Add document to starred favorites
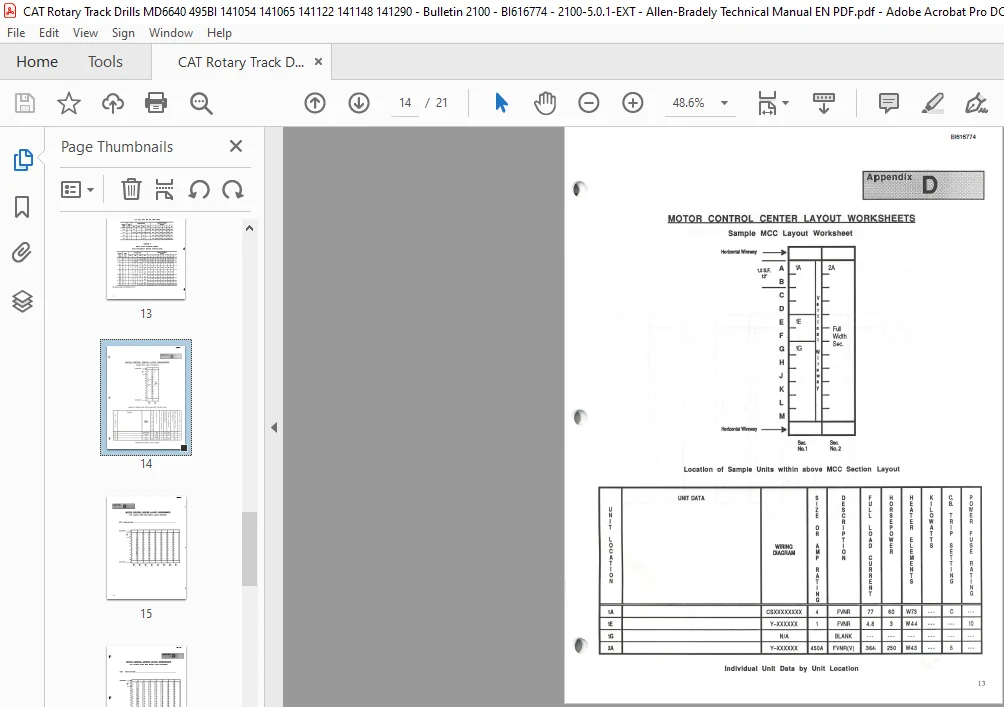 click(69, 103)
